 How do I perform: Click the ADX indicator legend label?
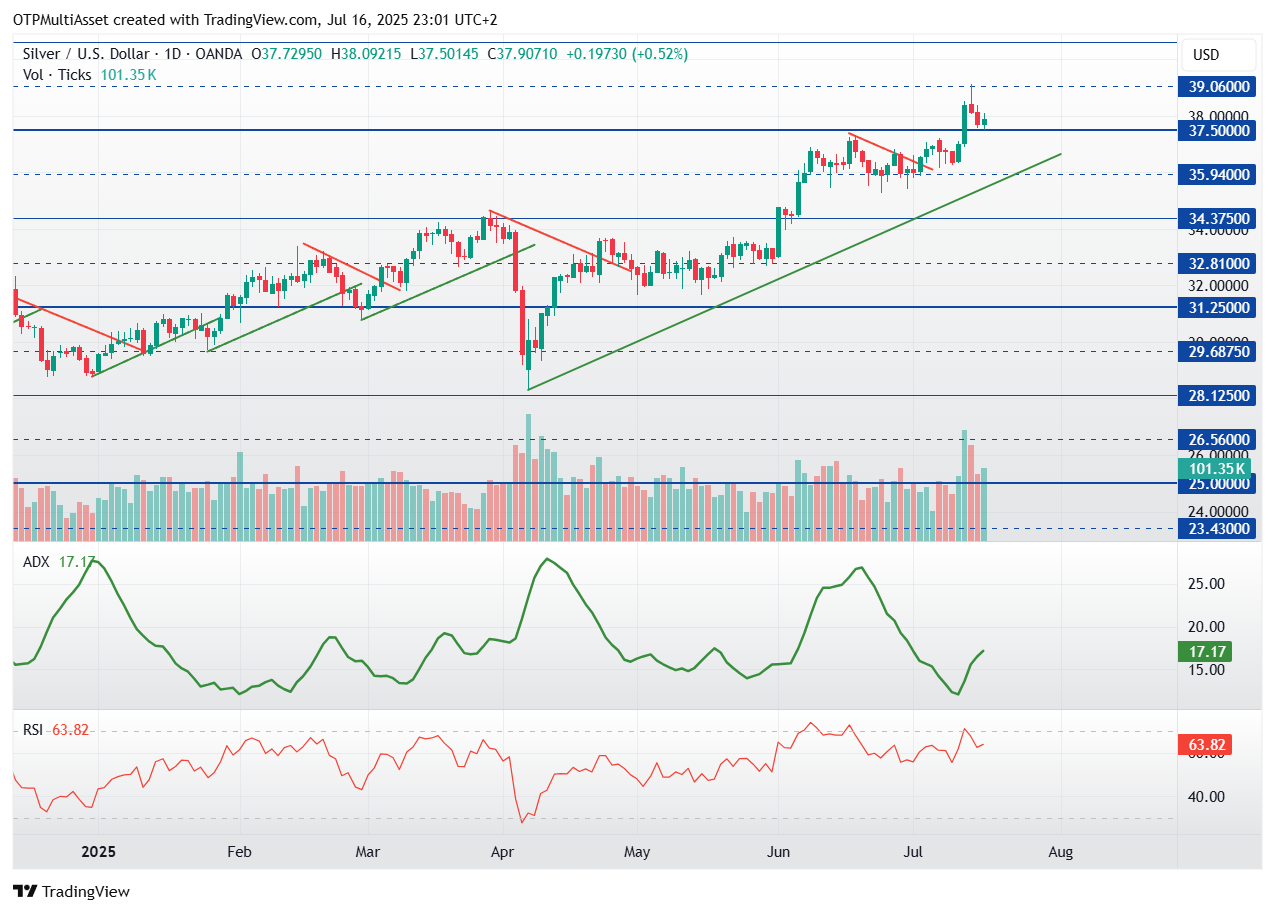36,562
